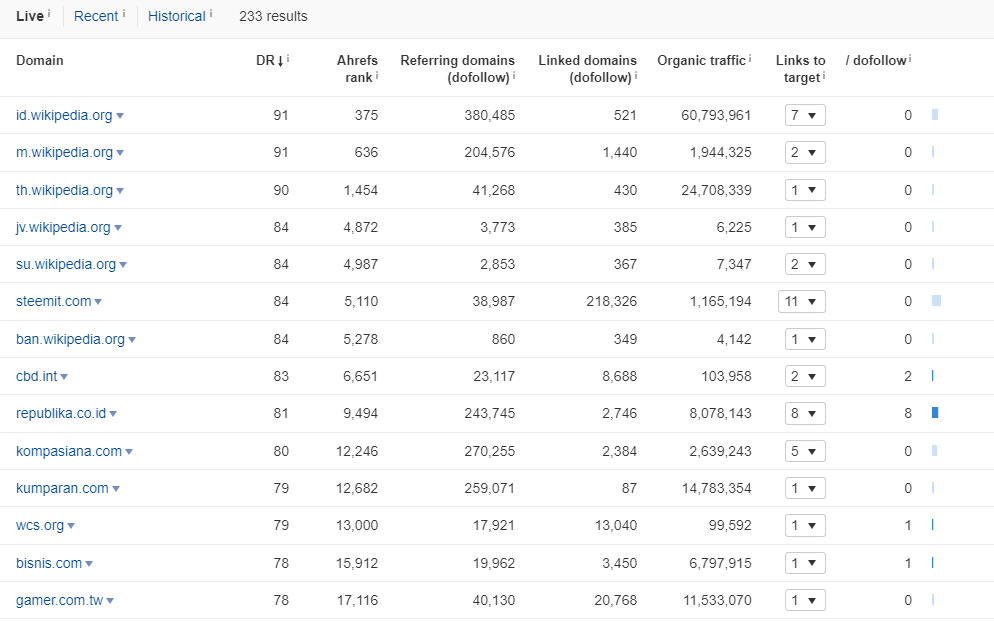Sort by / dofollow column header

(875, 60)
